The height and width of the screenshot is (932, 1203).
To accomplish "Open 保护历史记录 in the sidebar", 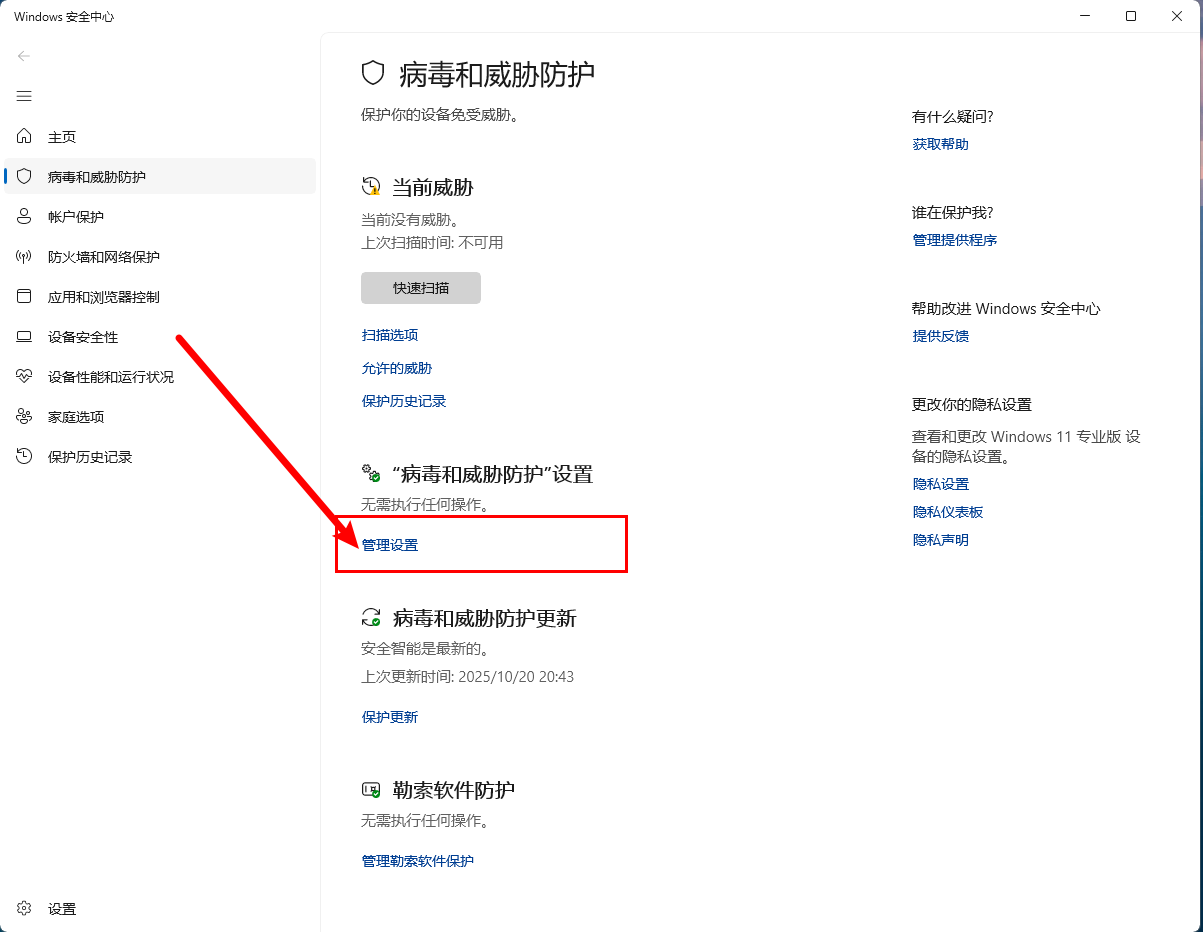I will click(x=90, y=457).
